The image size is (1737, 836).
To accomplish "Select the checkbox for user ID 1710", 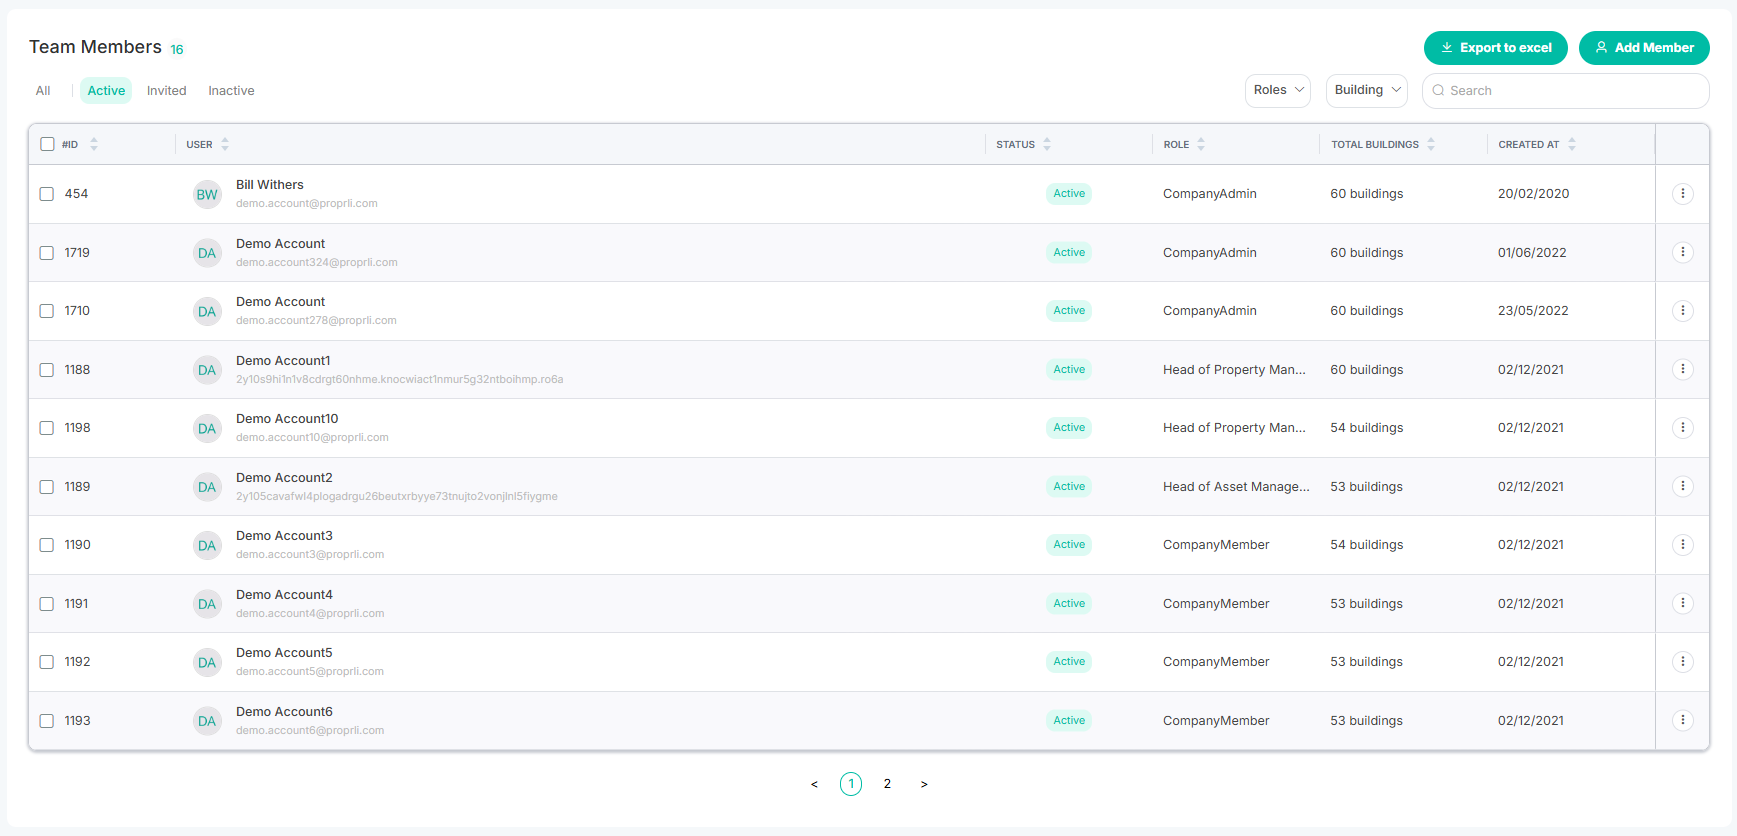I will tap(47, 311).
